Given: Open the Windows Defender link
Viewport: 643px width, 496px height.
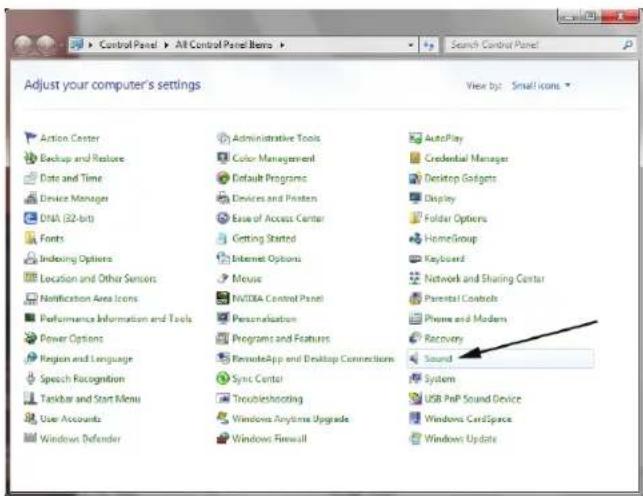Looking at the screenshot, I should tap(80, 439).
